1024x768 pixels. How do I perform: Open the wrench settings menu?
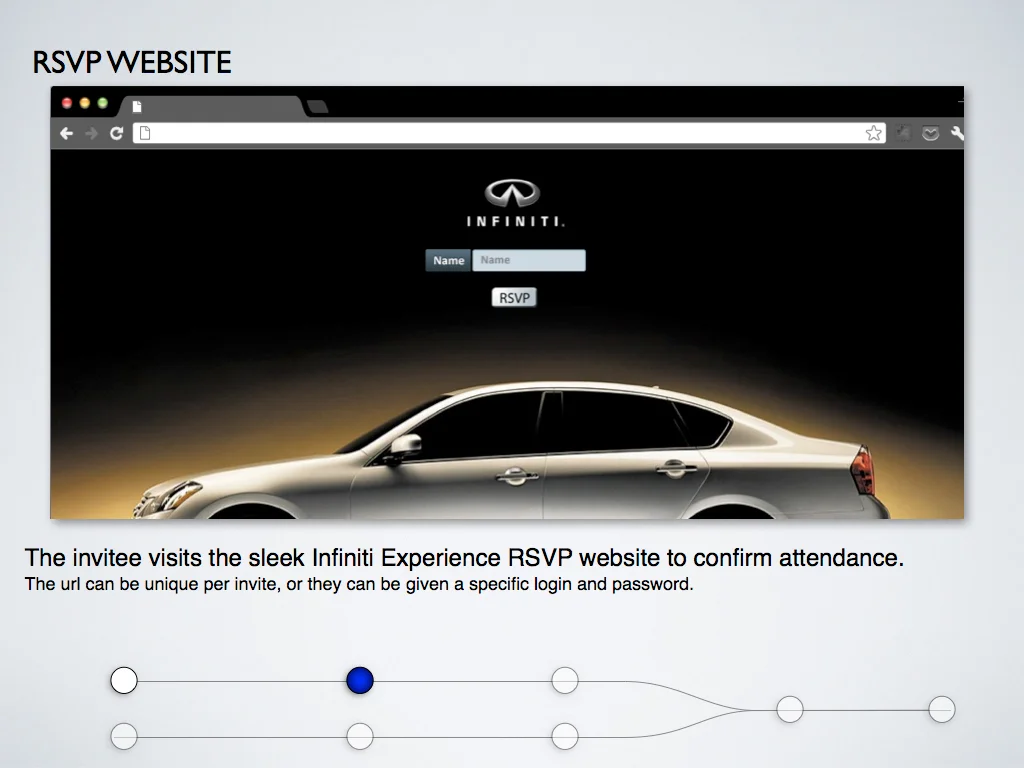click(957, 133)
